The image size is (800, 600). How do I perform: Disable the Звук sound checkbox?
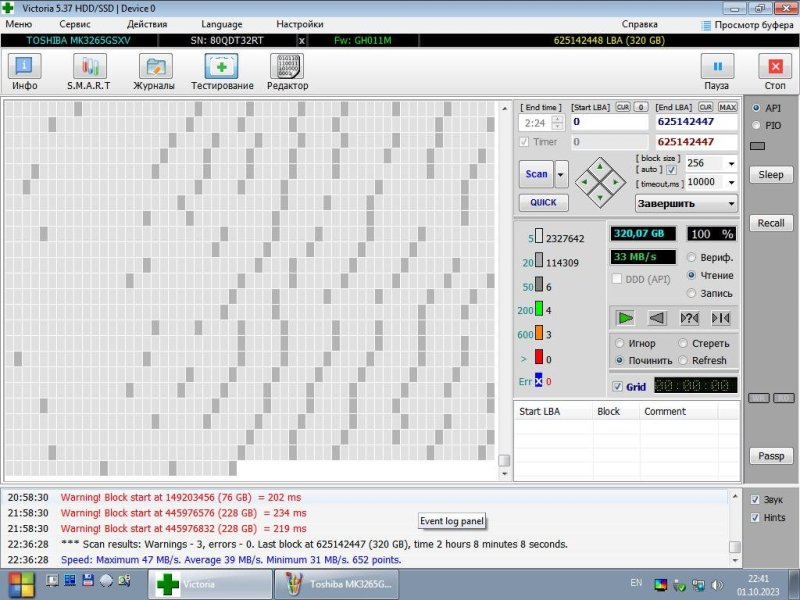point(755,499)
